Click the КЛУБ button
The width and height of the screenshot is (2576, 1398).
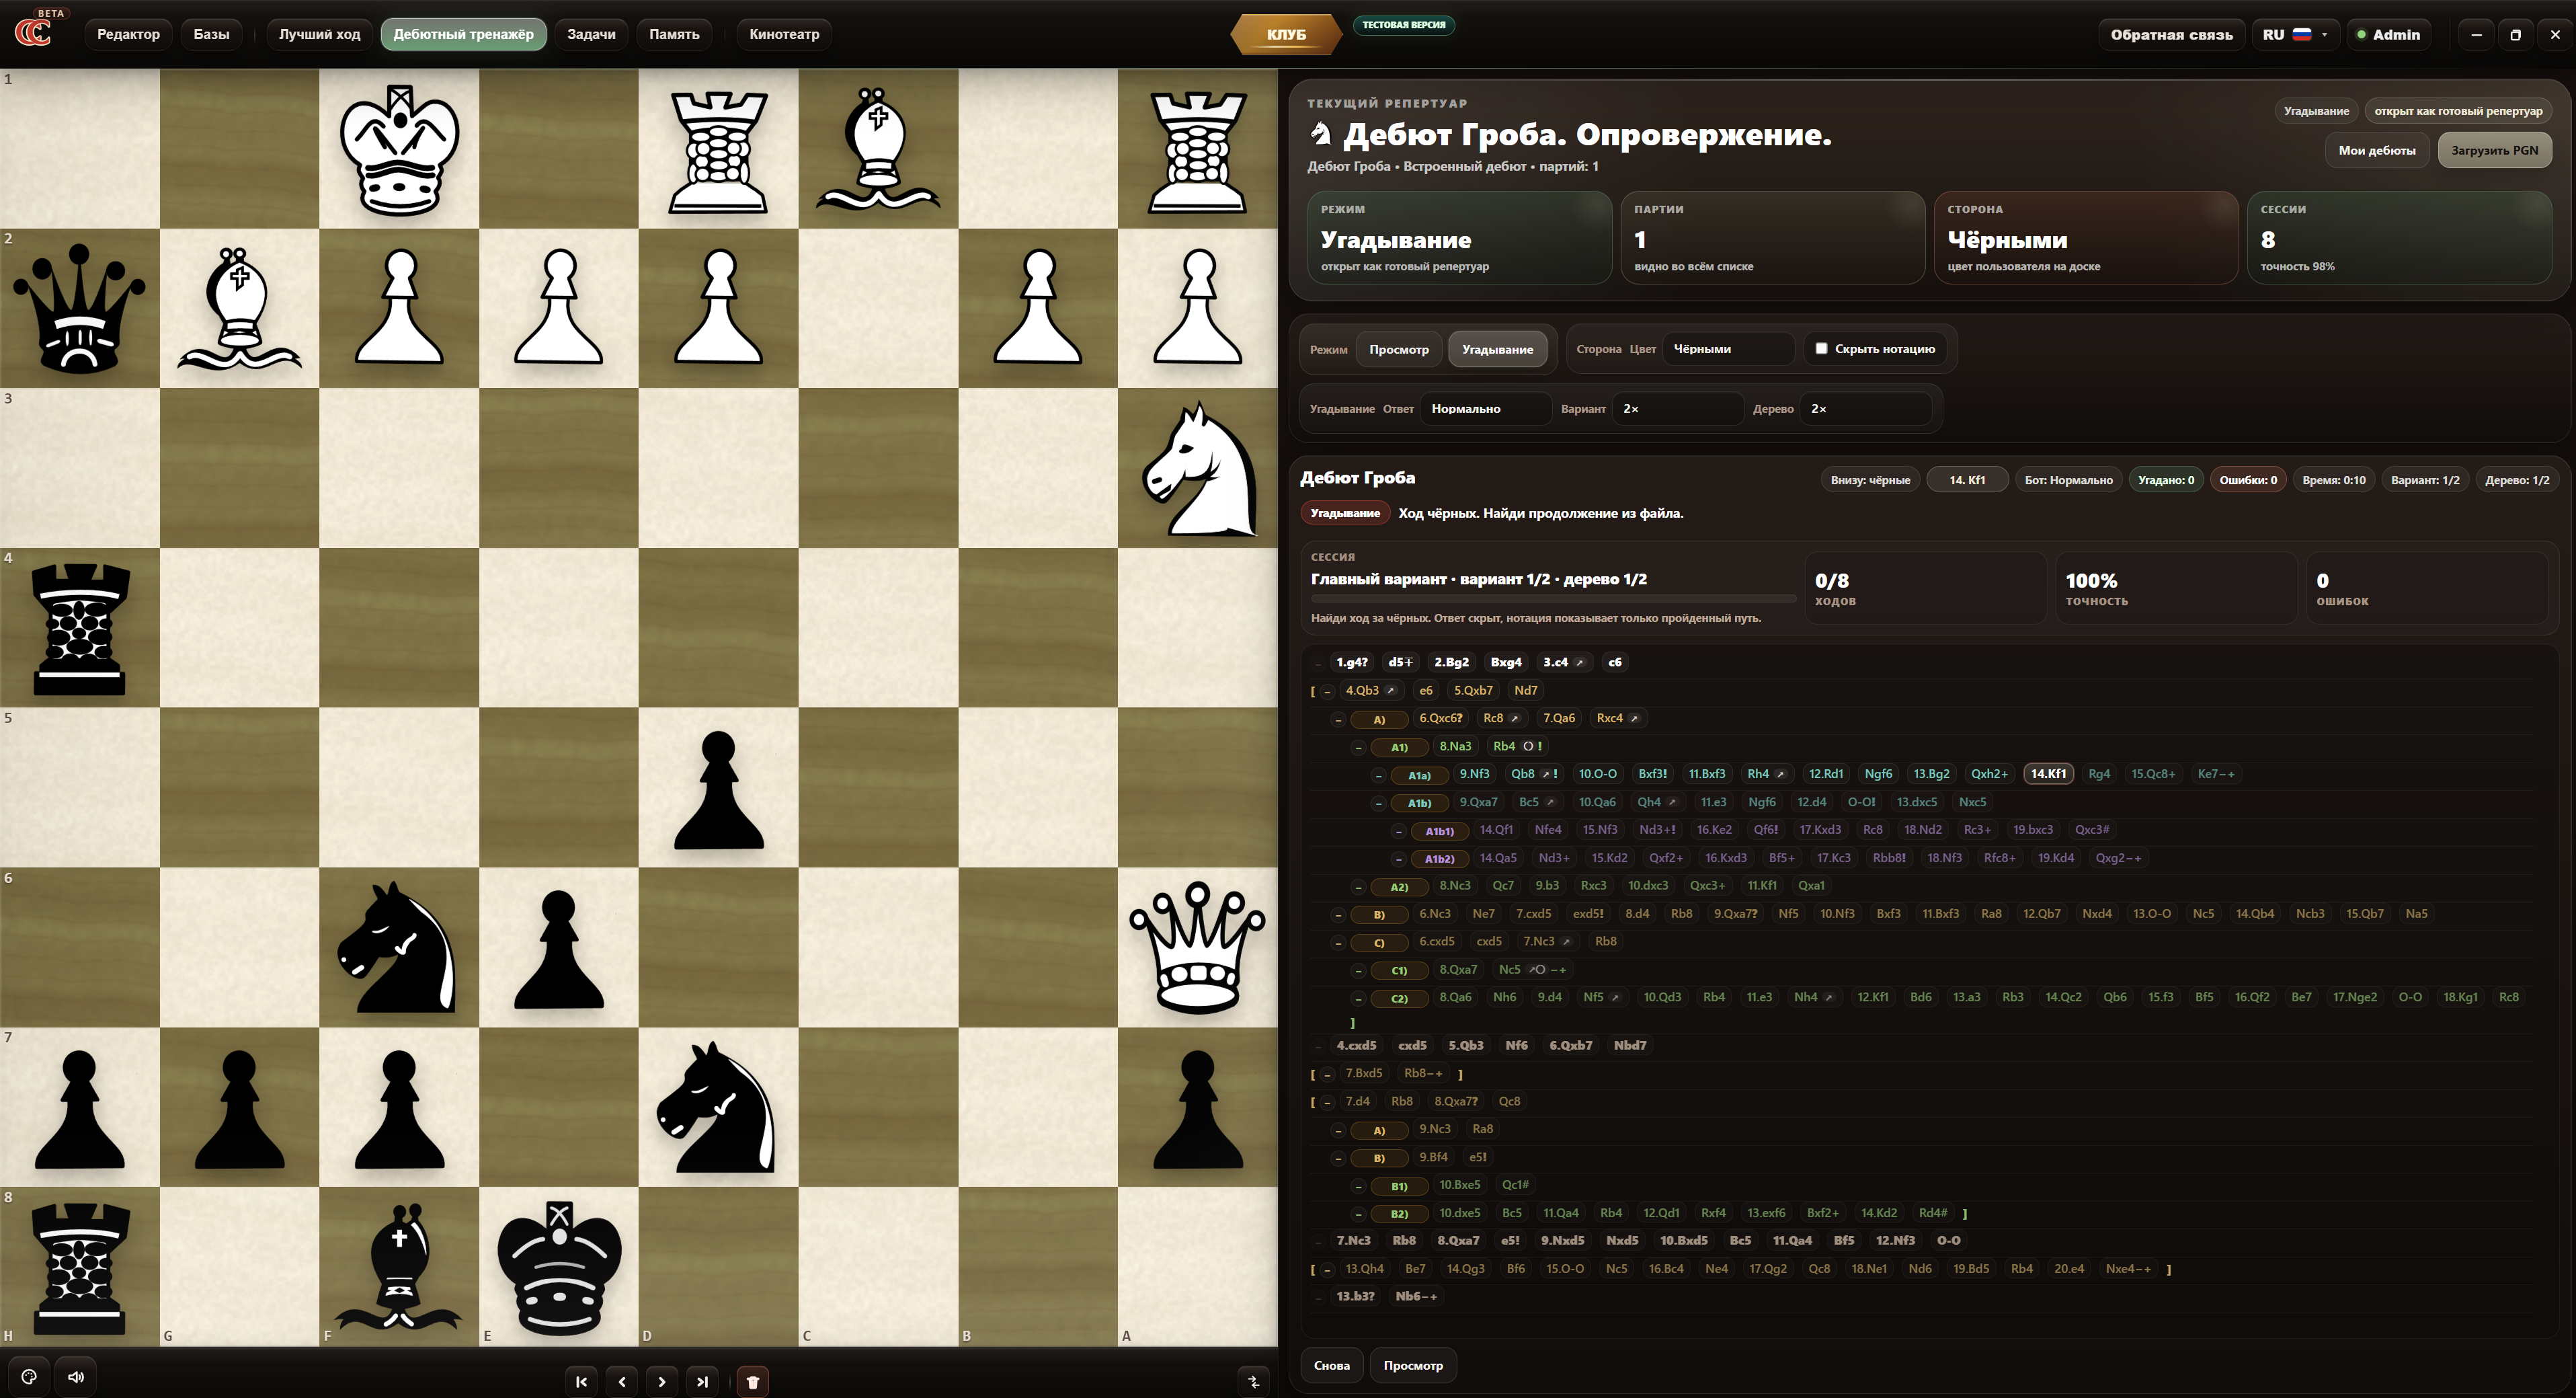(x=1286, y=34)
